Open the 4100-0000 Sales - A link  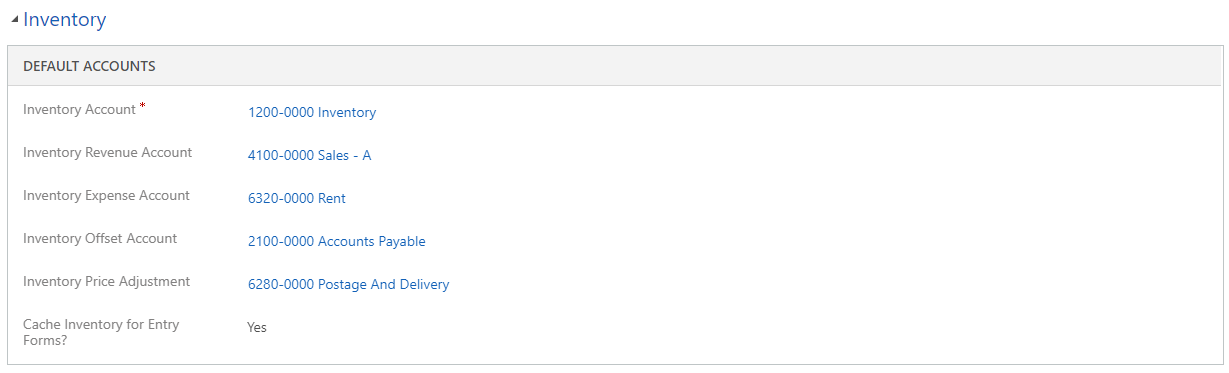pos(310,155)
